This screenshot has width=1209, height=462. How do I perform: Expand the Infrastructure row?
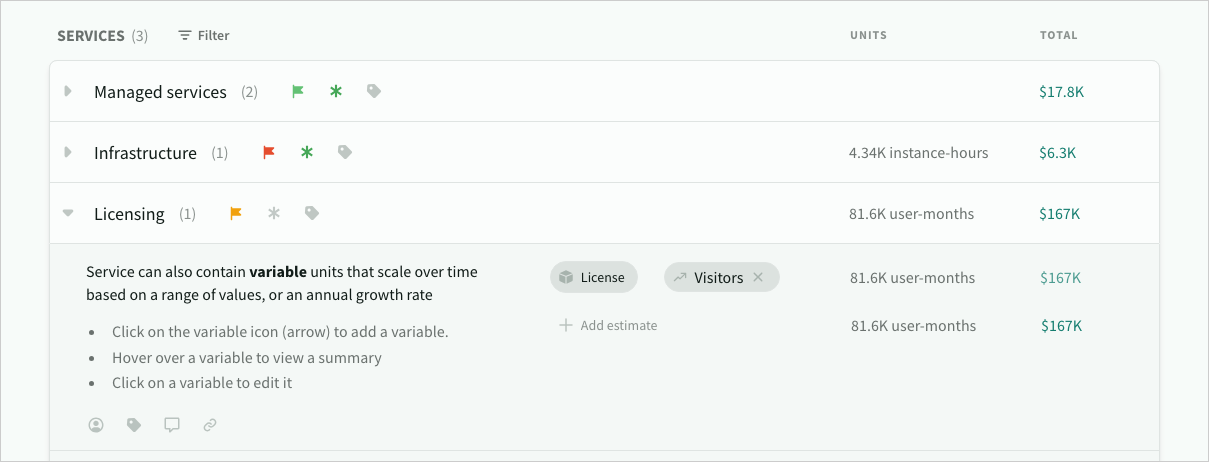(68, 152)
